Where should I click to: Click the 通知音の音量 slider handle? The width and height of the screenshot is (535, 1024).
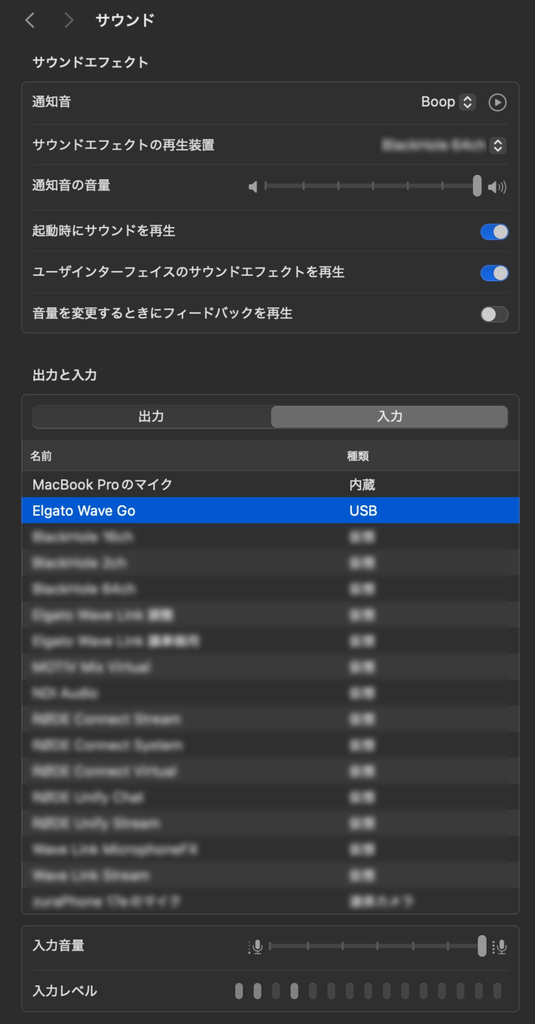pos(478,185)
